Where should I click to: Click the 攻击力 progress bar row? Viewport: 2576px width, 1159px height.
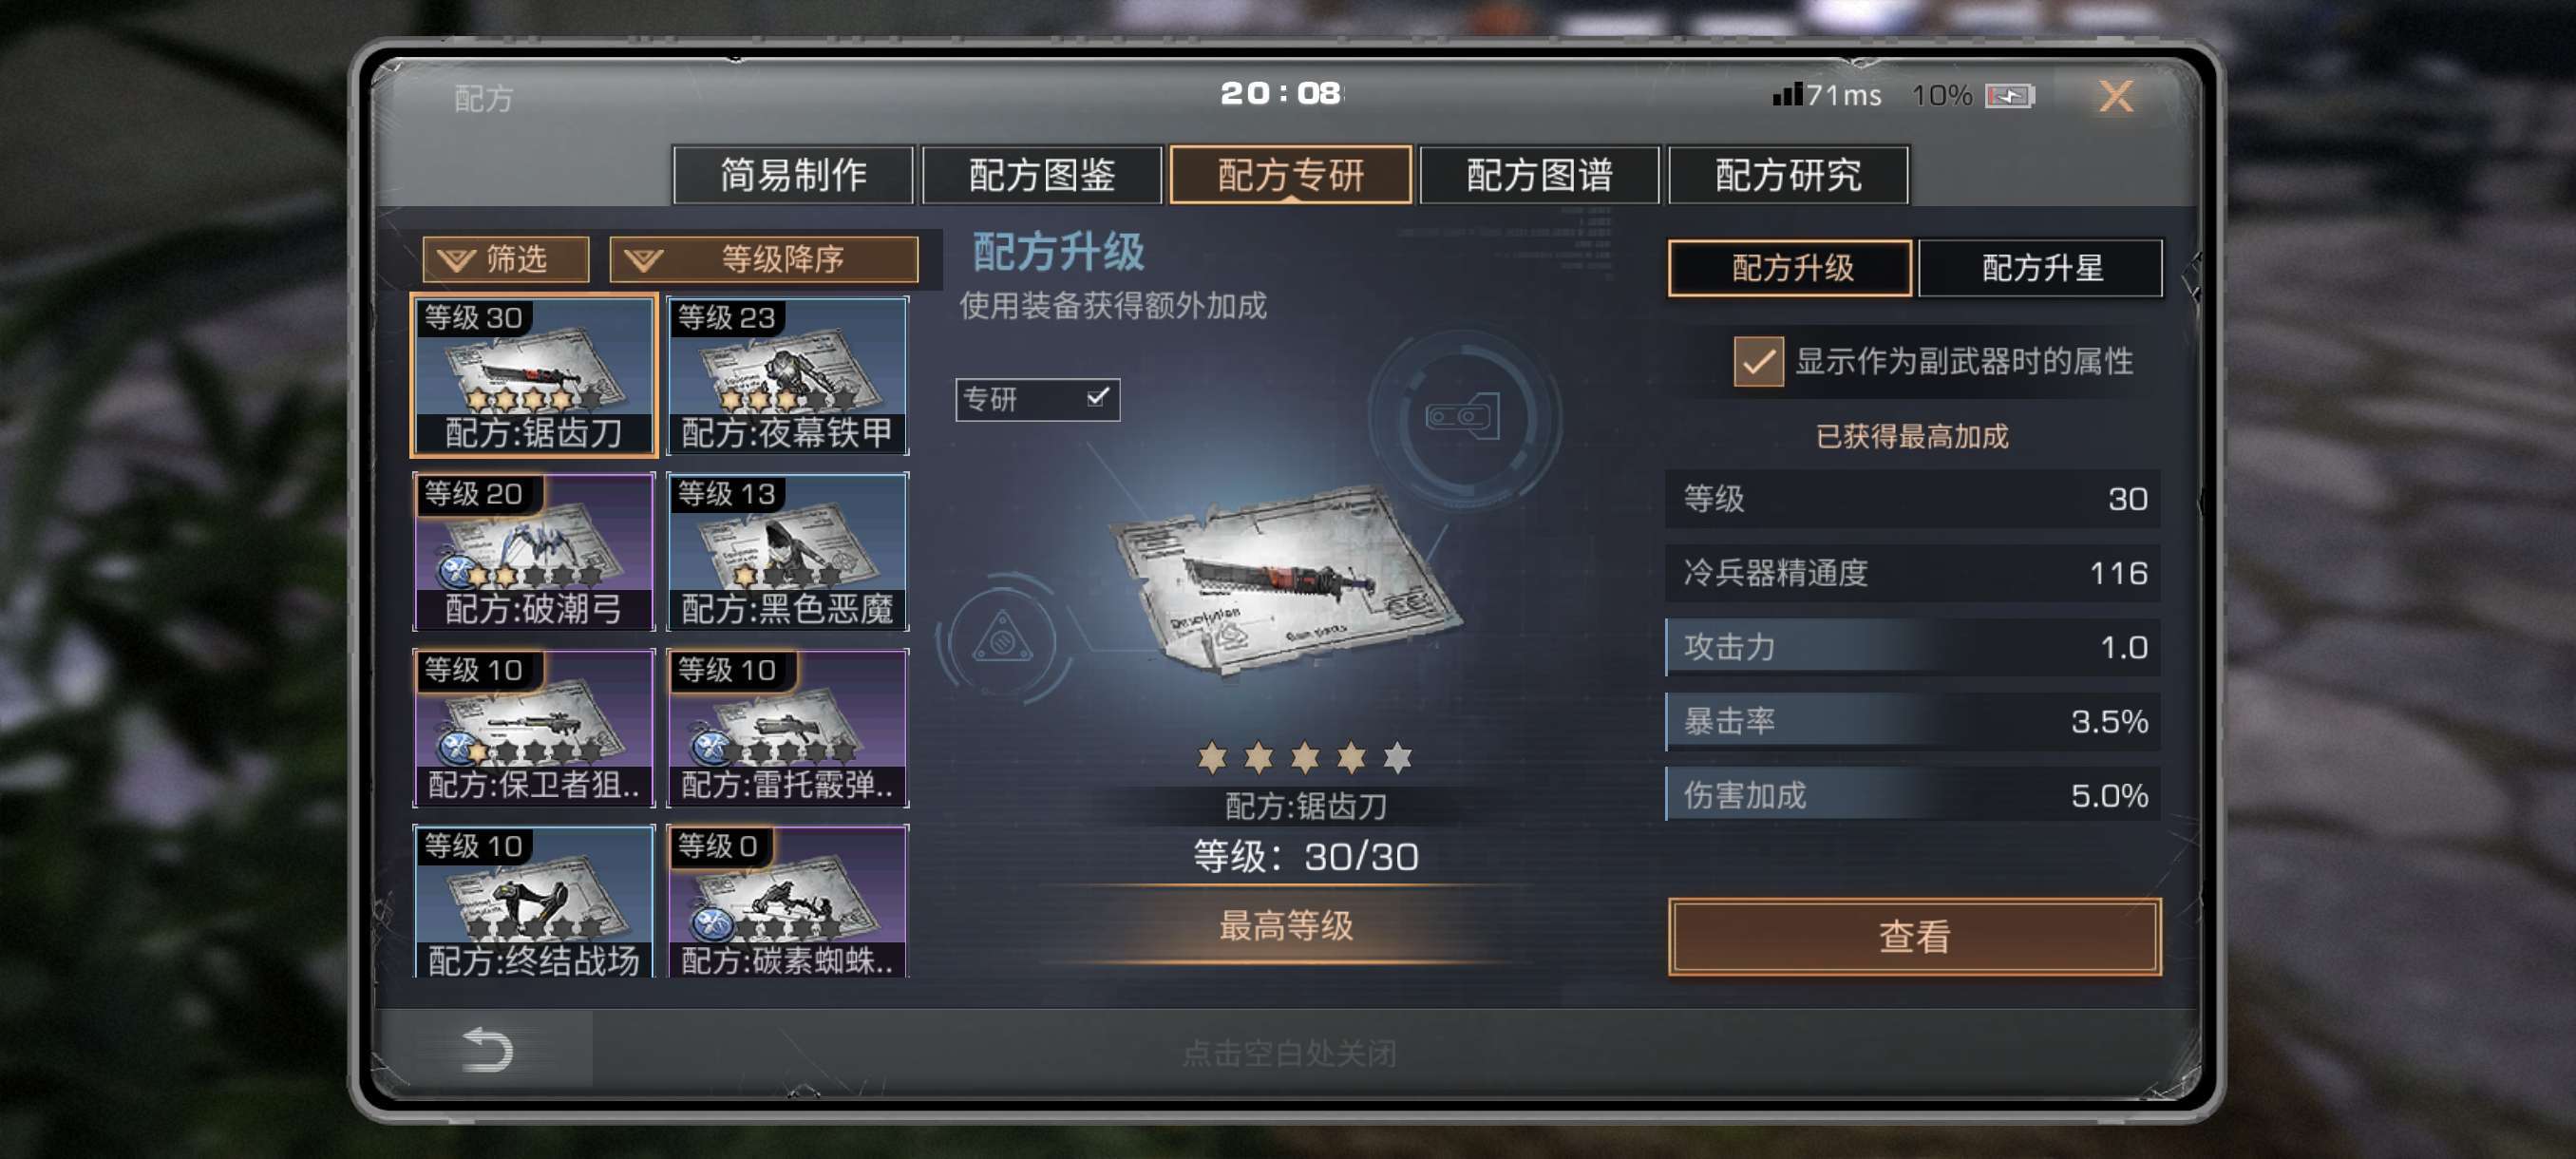click(x=1912, y=647)
